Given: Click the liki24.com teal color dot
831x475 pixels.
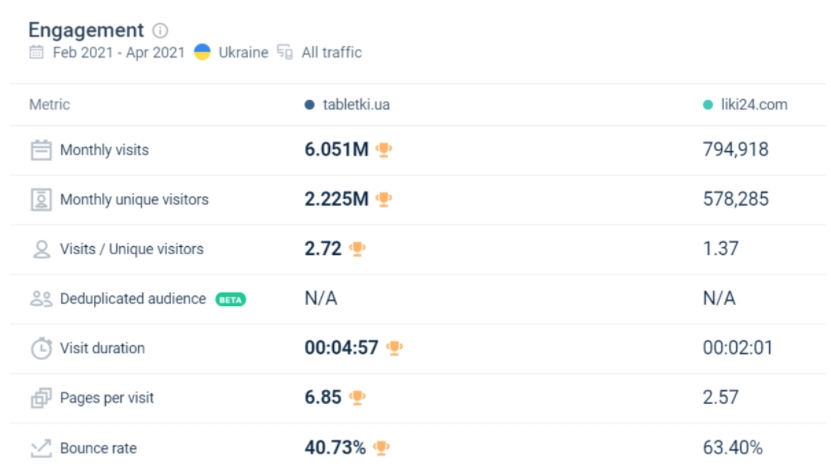Looking at the screenshot, I should coord(708,104).
